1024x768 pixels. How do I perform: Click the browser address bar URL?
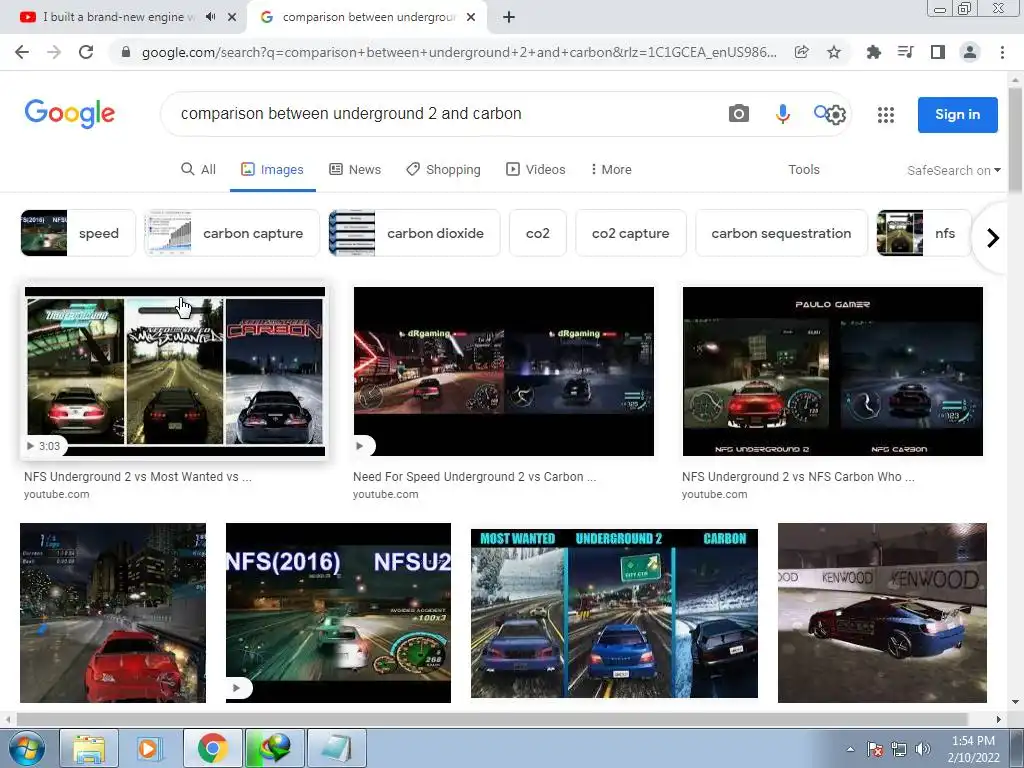[459, 52]
